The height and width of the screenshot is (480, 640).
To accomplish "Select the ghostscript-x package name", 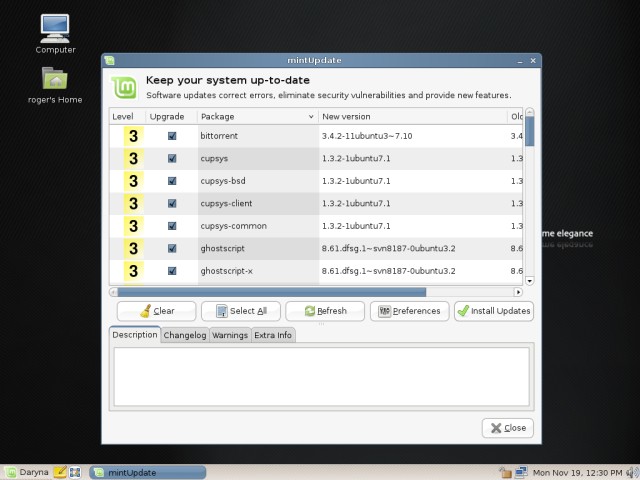I will (227, 271).
